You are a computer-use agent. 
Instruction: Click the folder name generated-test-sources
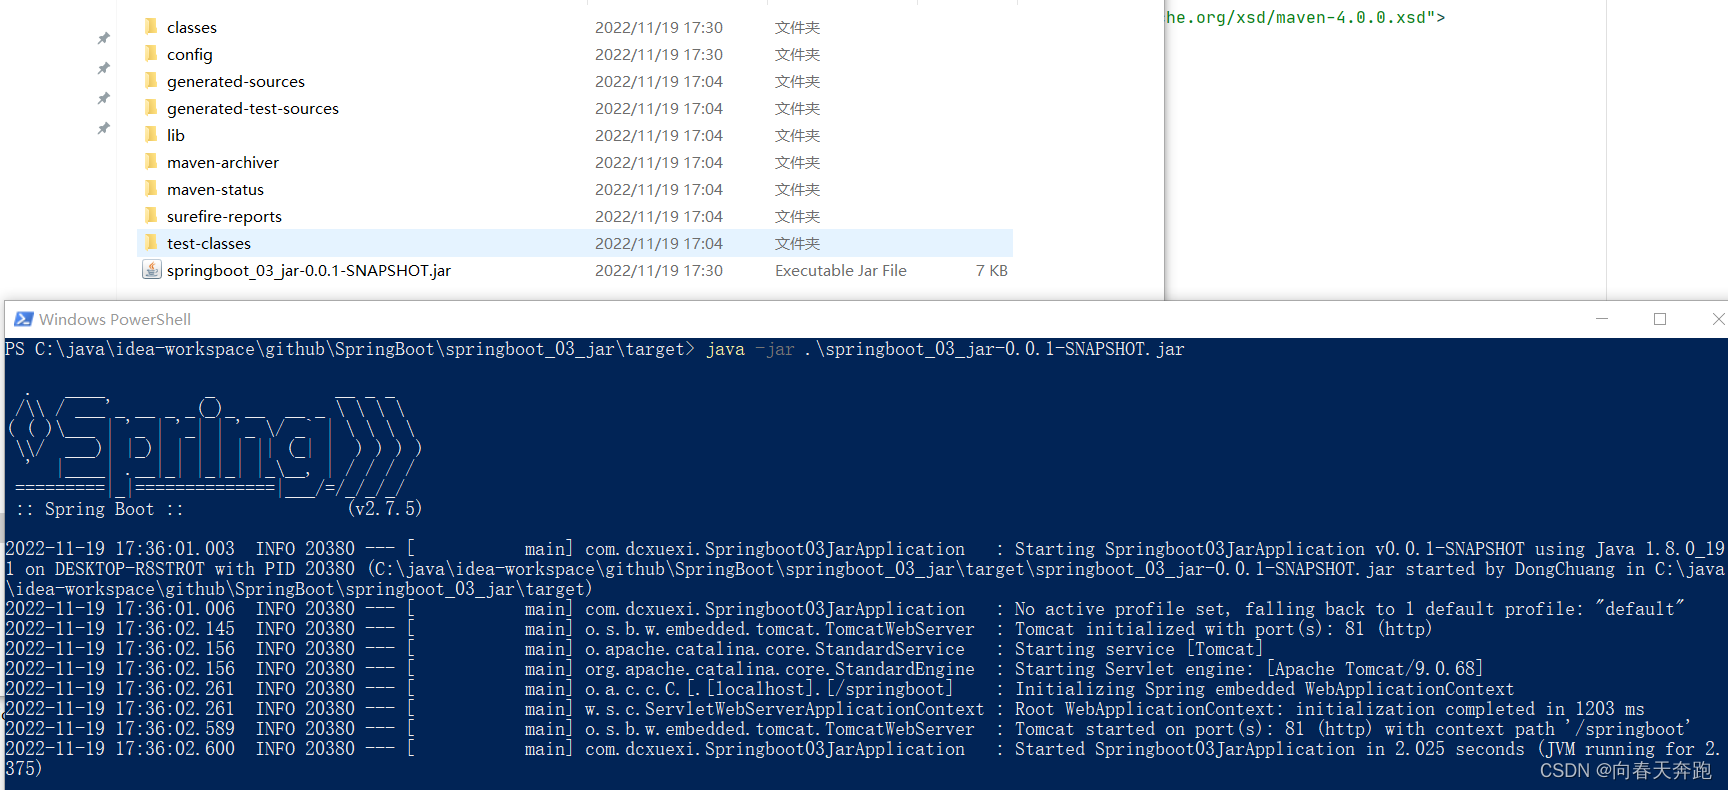point(253,108)
